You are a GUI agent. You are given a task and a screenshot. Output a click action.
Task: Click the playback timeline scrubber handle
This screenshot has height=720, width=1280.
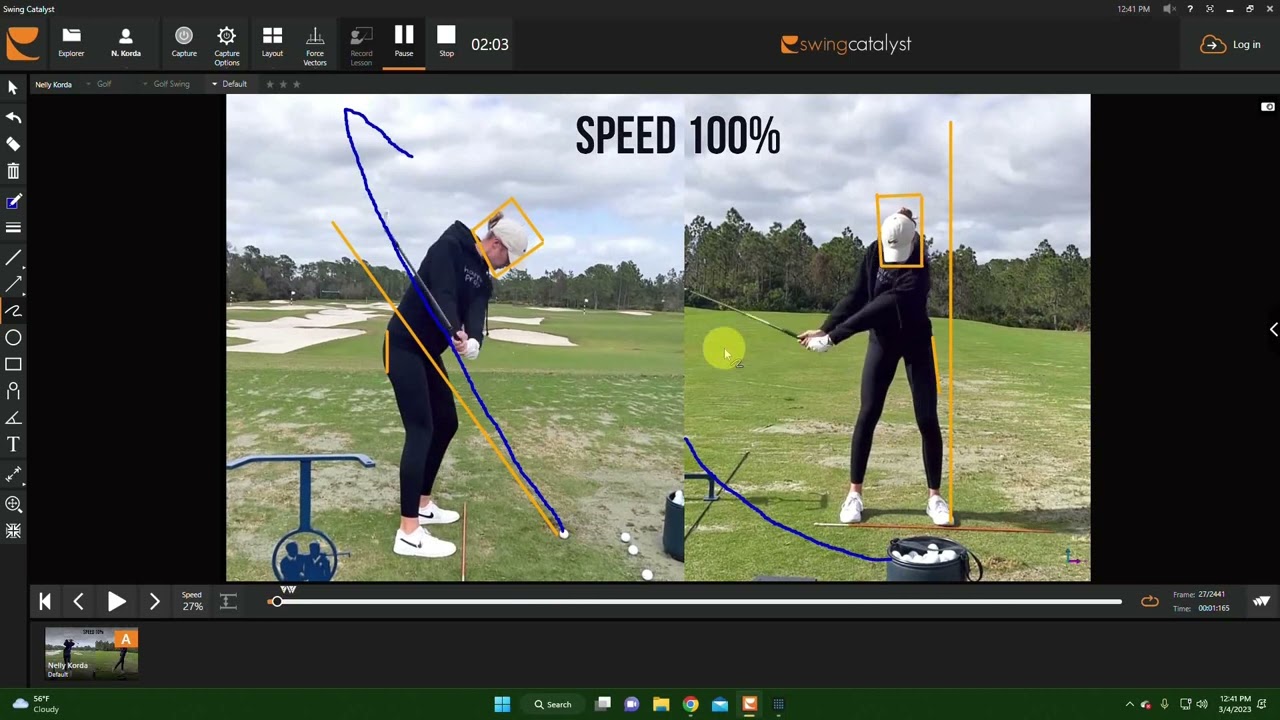click(276, 601)
